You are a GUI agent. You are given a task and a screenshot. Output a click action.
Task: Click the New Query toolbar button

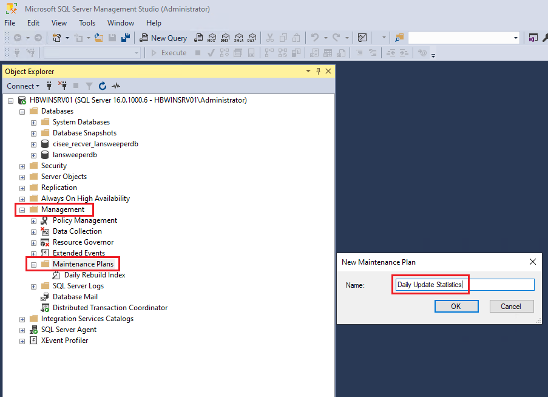(163, 38)
